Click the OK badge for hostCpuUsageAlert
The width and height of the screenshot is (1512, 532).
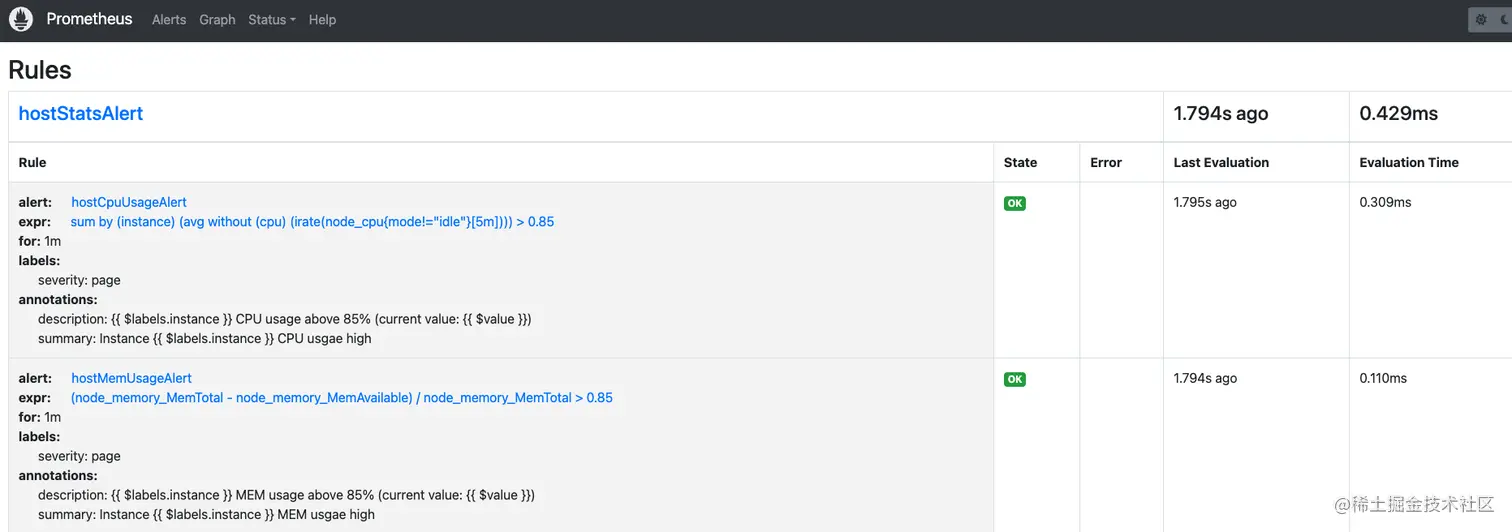[x=1015, y=203]
